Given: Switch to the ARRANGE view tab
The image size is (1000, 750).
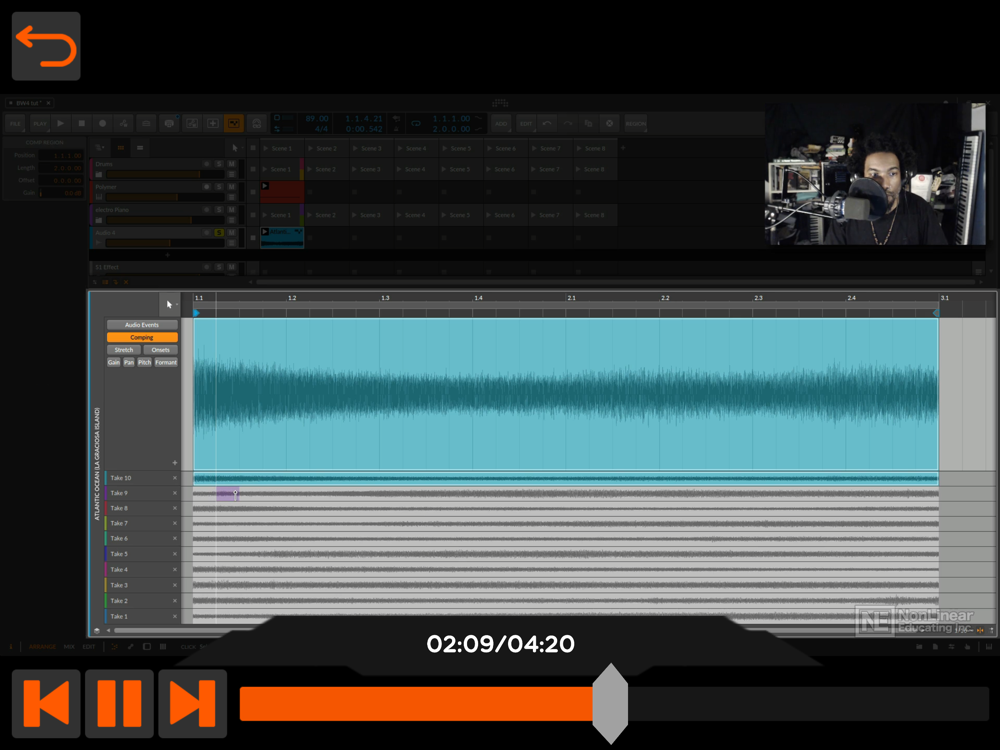Looking at the screenshot, I should [x=43, y=647].
